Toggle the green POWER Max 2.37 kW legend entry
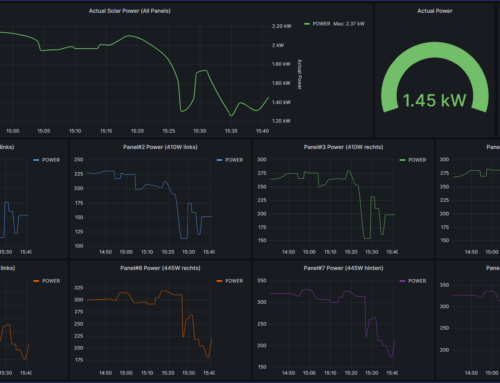500x383 pixels. 334,24
